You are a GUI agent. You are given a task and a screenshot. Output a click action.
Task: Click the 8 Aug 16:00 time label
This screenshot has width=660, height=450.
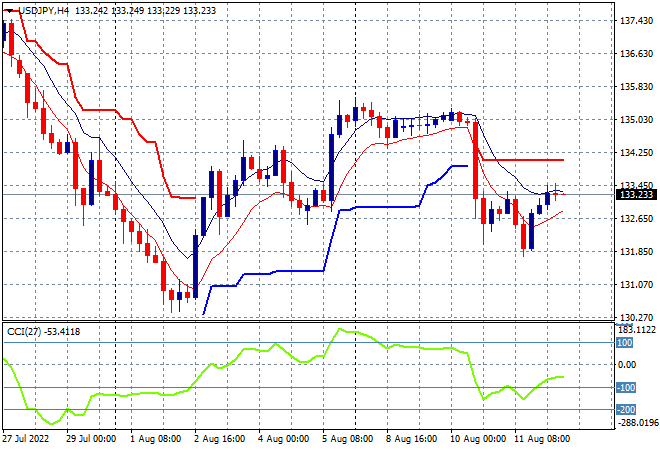pyautogui.click(x=411, y=439)
